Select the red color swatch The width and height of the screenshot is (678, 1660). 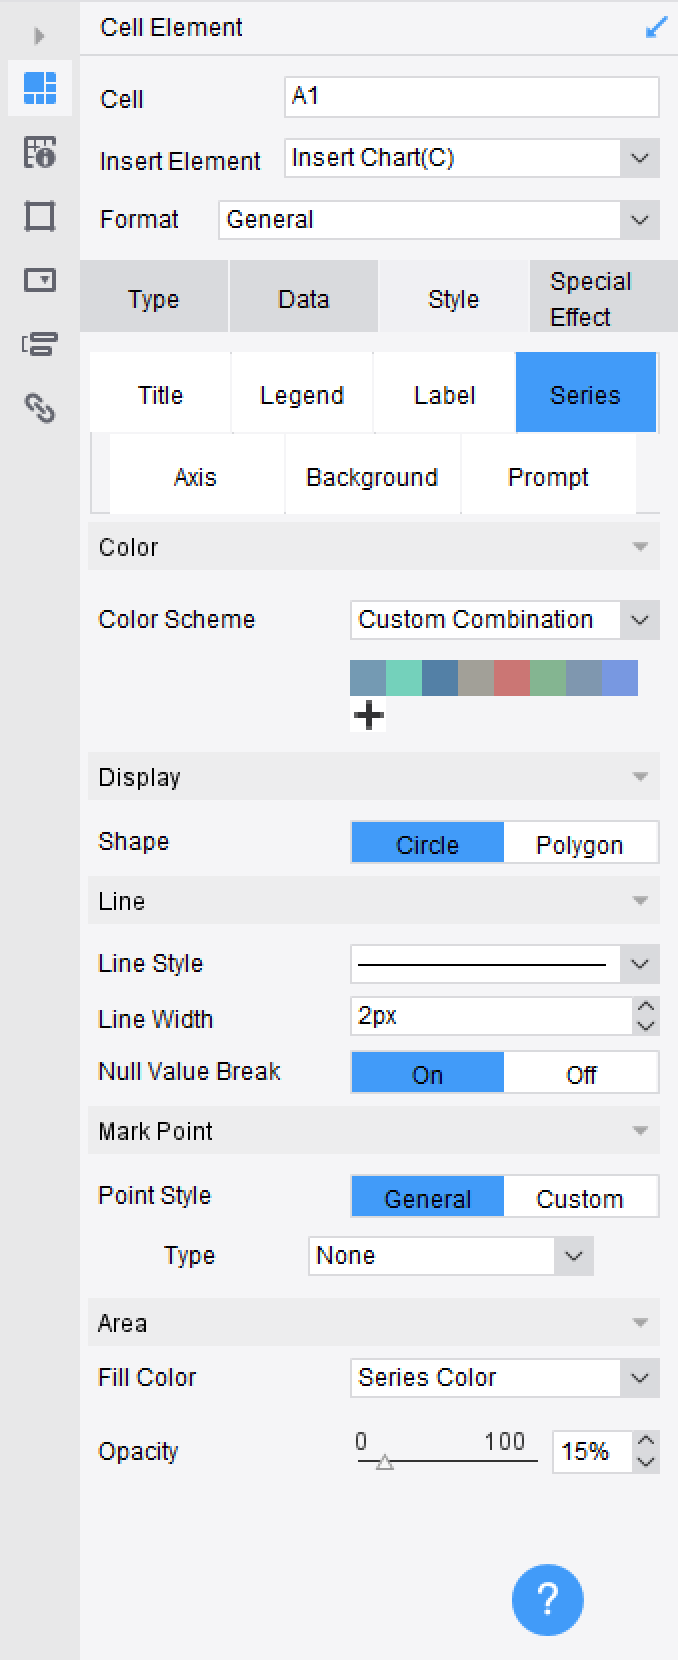point(511,678)
